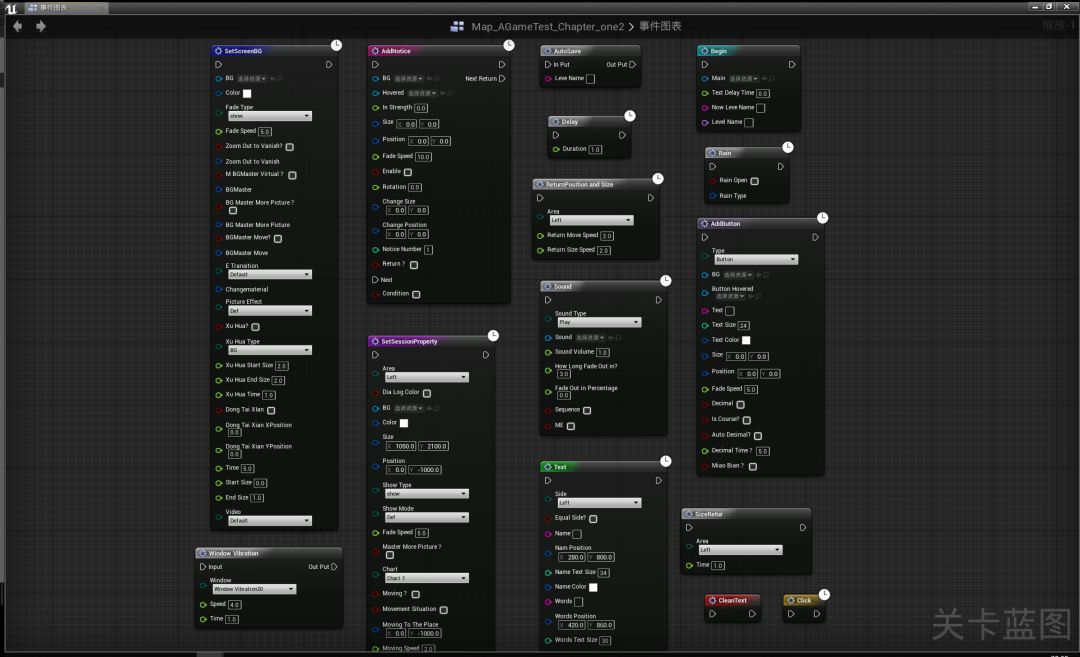Toggle M BGMaster Virtual ? checkbox

[292, 175]
